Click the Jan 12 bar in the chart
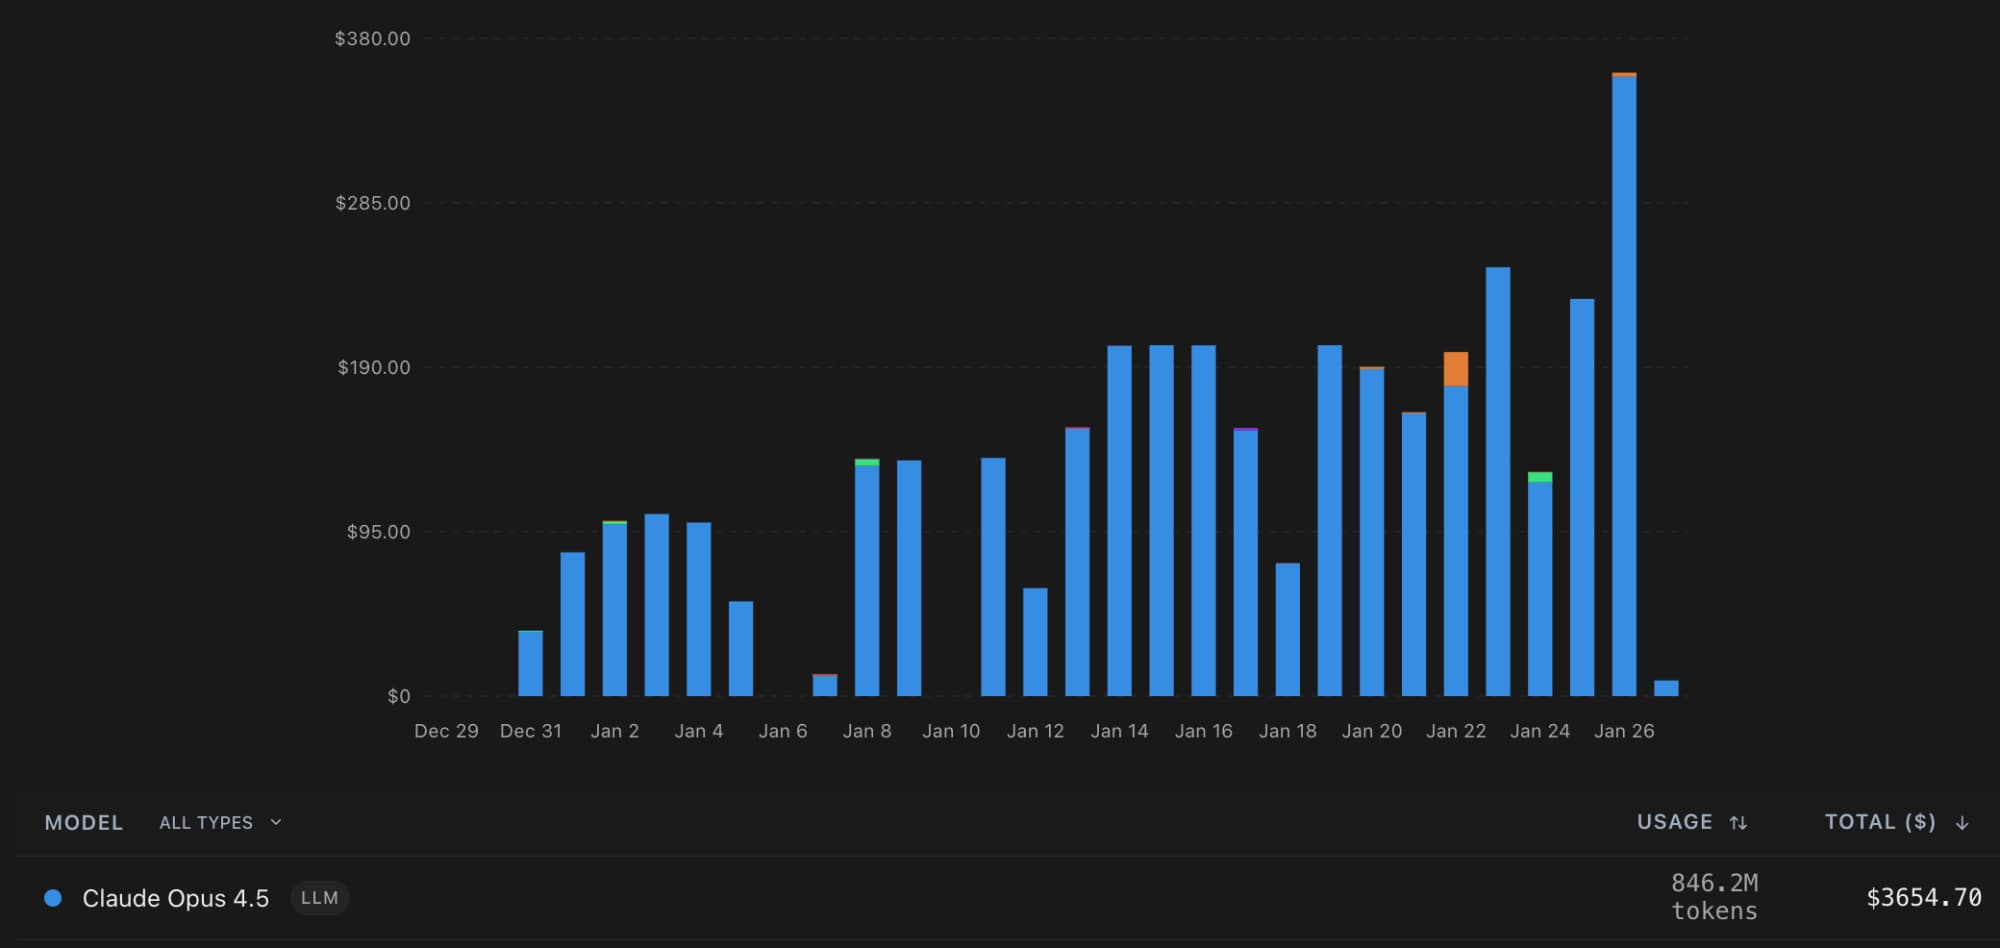Screen dimensions: 2000x948 [x=1035, y=641]
